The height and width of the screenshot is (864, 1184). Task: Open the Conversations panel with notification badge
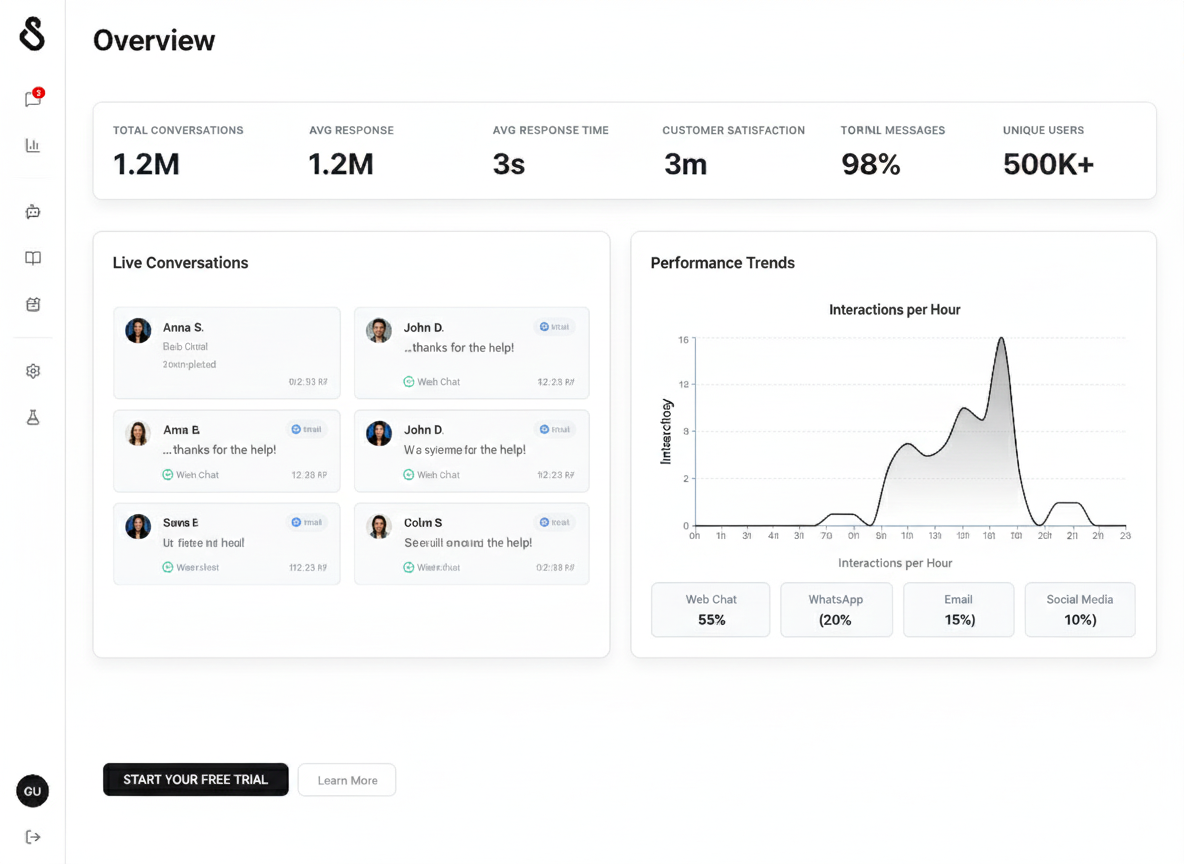click(x=32, y=97)
